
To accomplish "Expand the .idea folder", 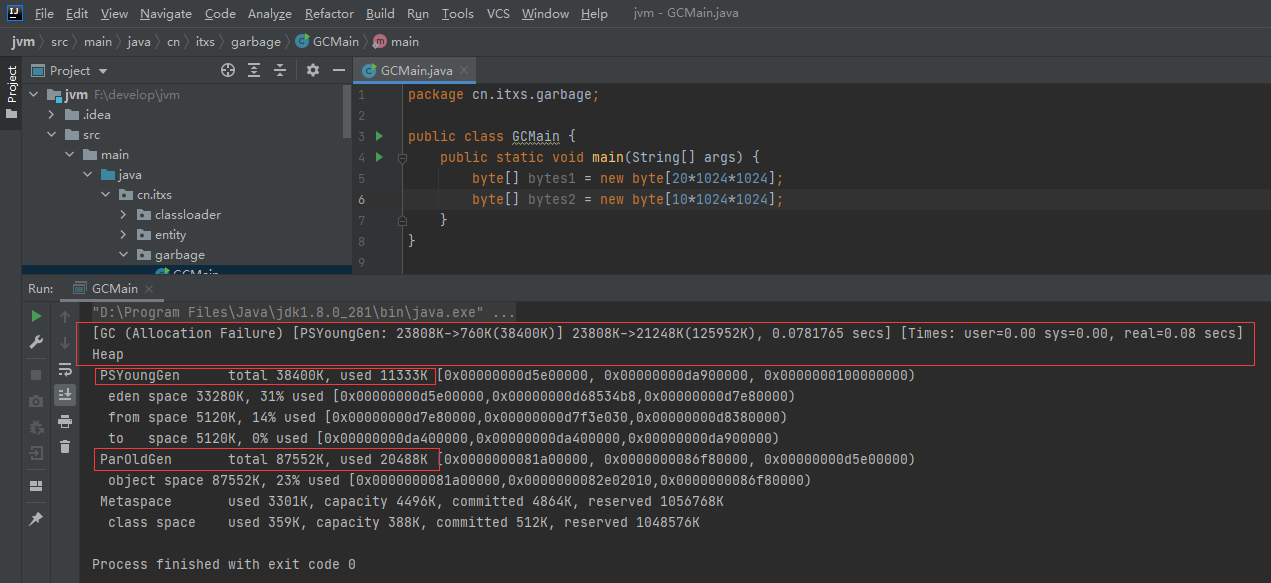I will pos(52,115).
